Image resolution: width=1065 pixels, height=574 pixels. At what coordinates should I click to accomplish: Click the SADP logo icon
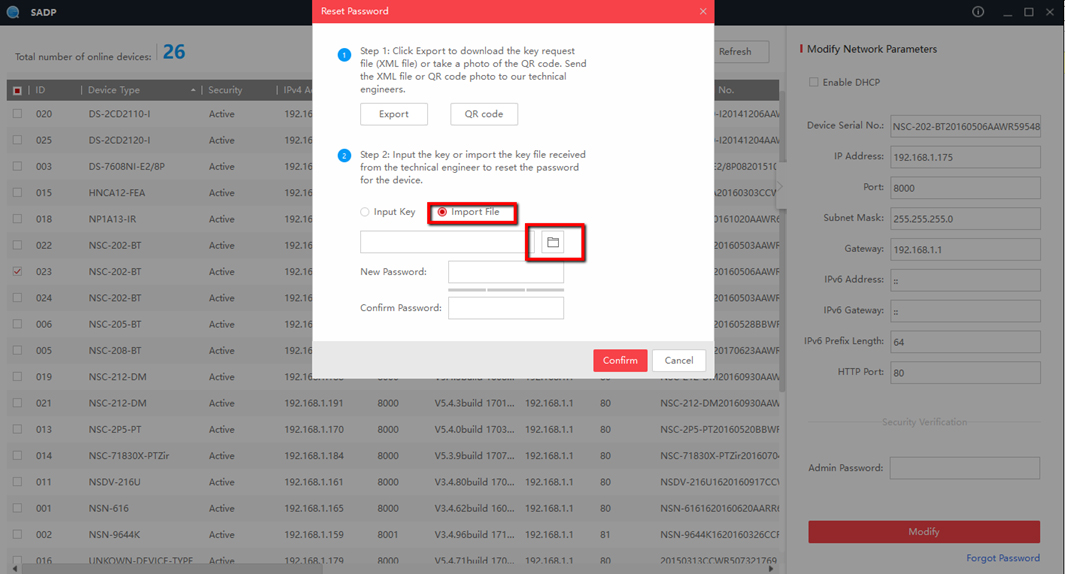tap(13, 12)
